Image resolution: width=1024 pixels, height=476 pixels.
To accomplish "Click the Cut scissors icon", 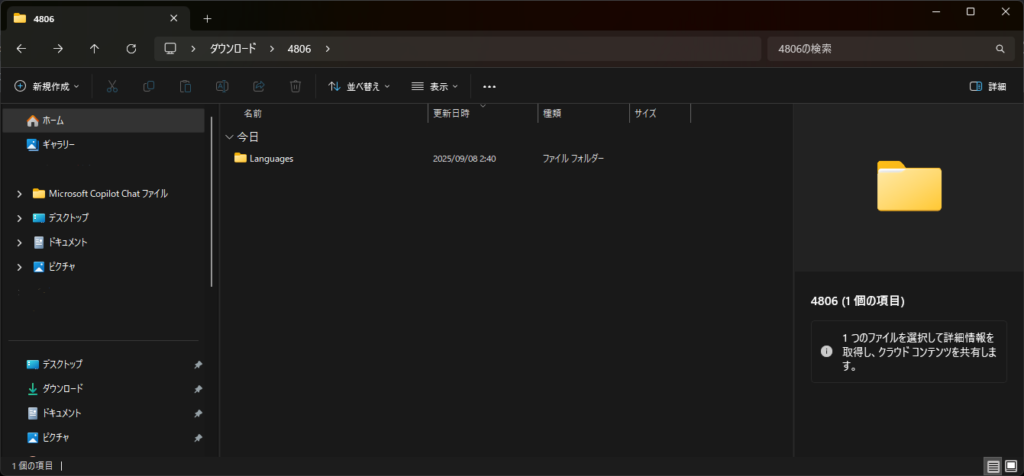I will click(112, 86).
